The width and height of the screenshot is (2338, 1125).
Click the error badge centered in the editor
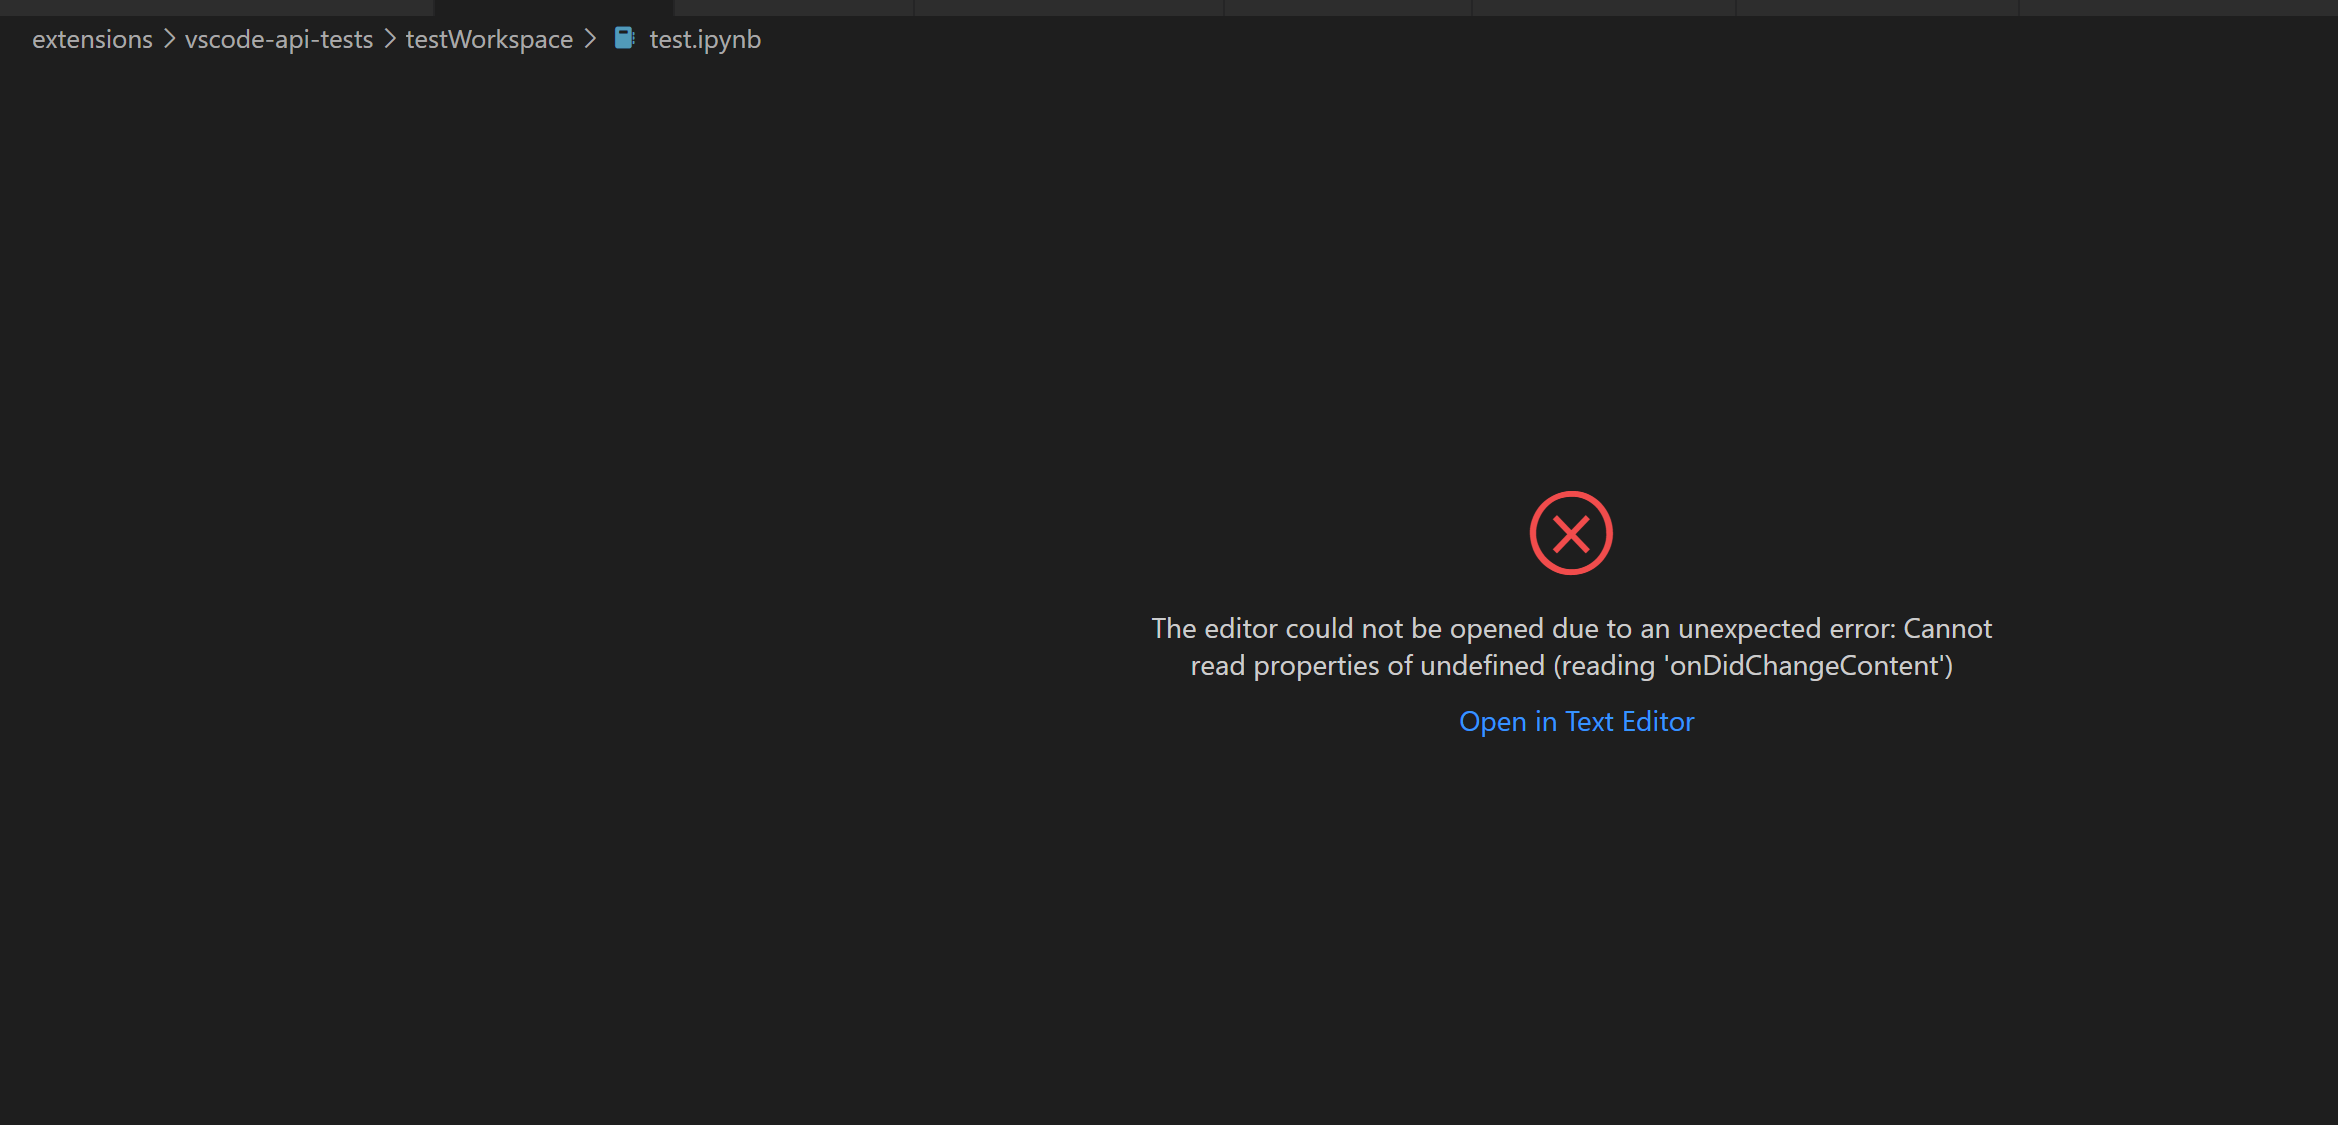pos(1570,532)
